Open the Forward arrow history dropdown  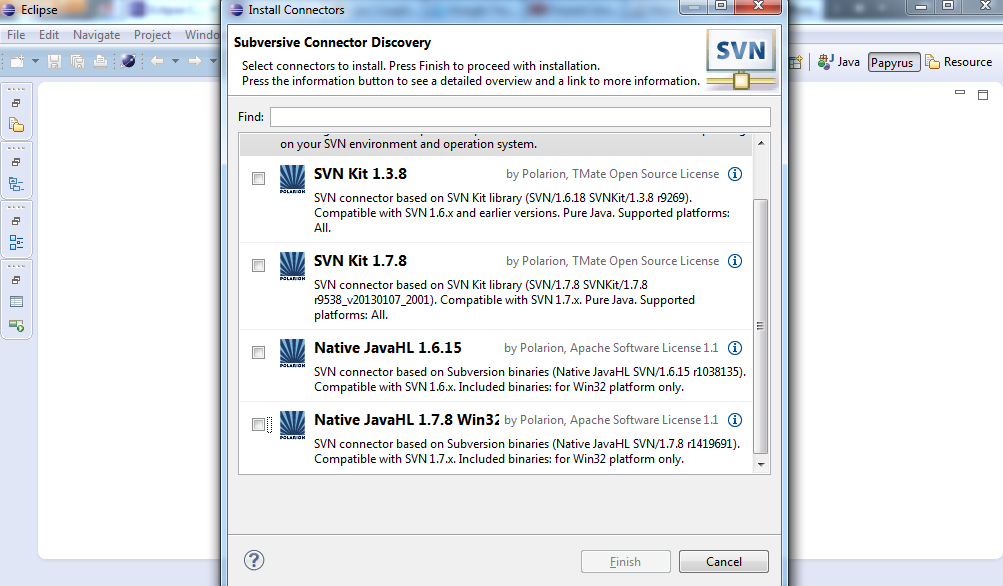pos(213,61)
